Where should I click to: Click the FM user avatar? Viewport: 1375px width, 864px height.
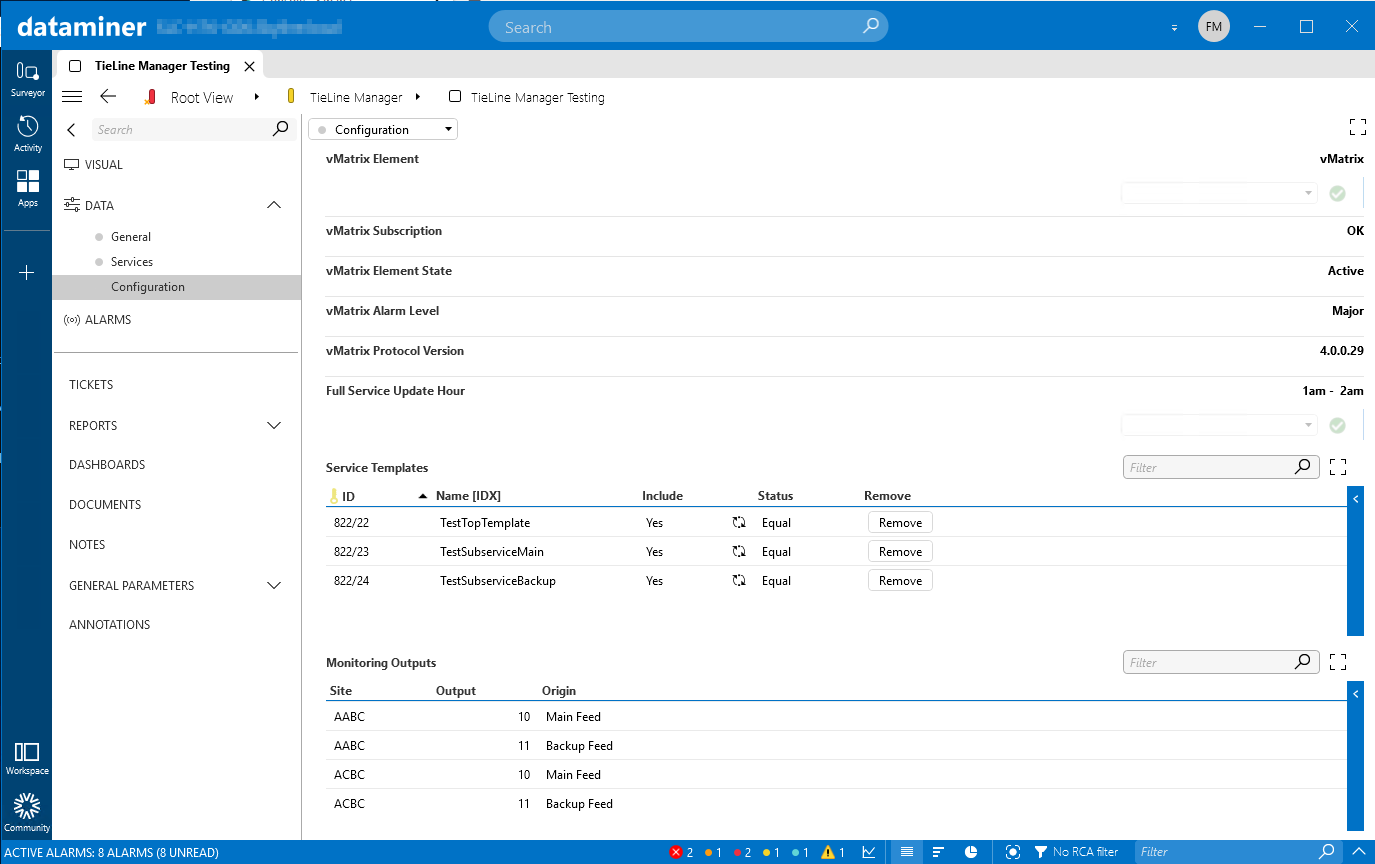(x=1213, y=27)
